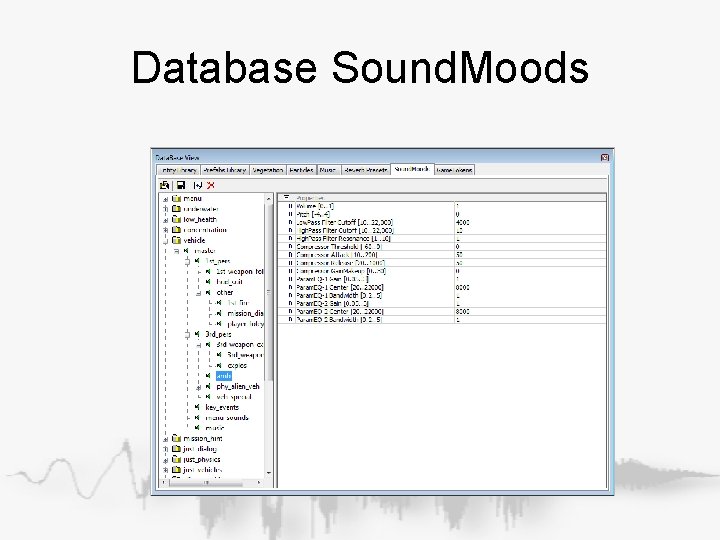Click the ParamEQ-2 Center value 8000
The height and width of the screenshot is (540, 720).
pyautogui.click(x=462, y=311)
